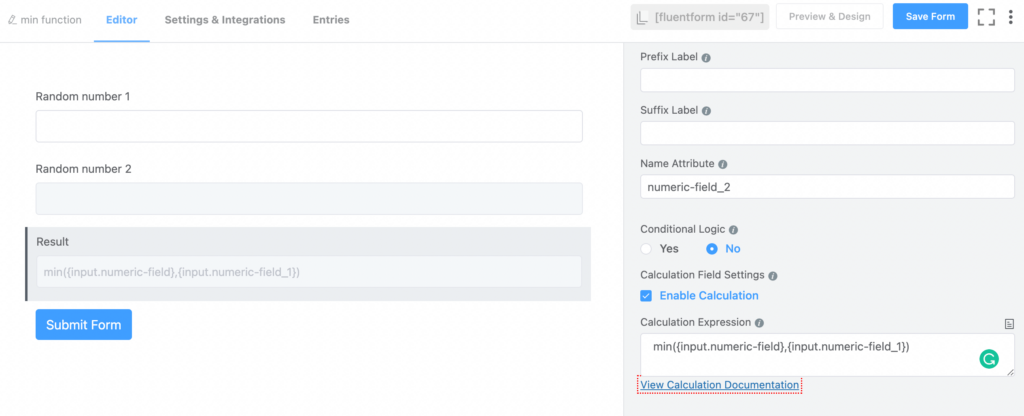Screen dimensions: 1024x416
Task: Click the Name Attribute info icon
Action: click(x=723, y=165)
